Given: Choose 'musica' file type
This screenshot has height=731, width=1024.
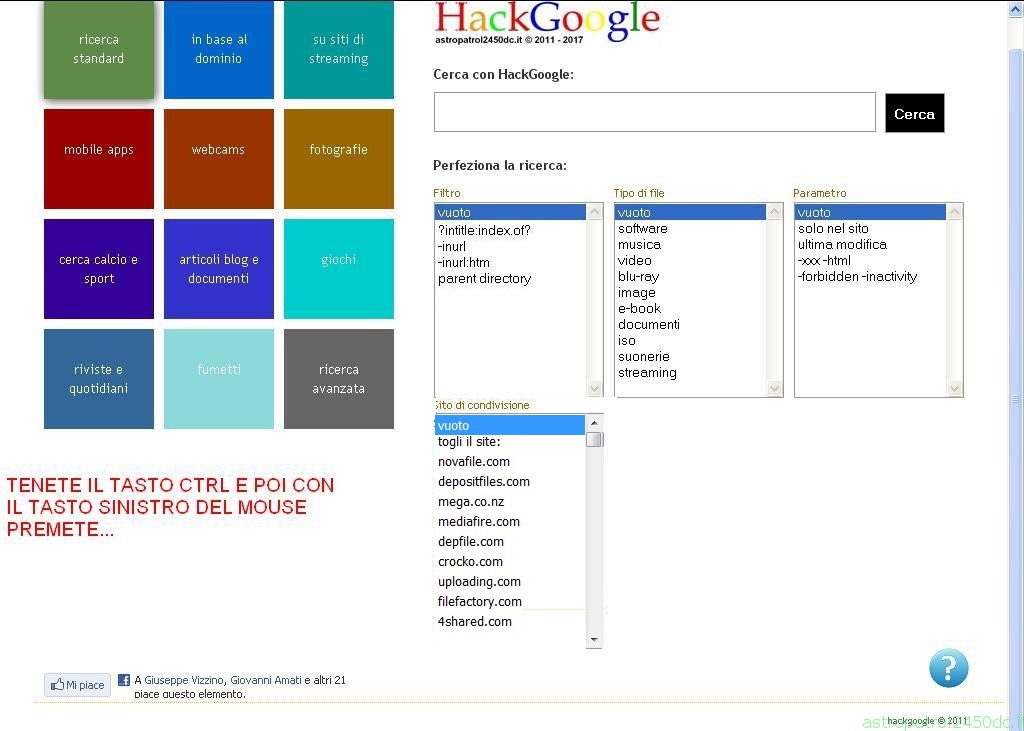Looking at the screenshot, I should coord(690,244).
